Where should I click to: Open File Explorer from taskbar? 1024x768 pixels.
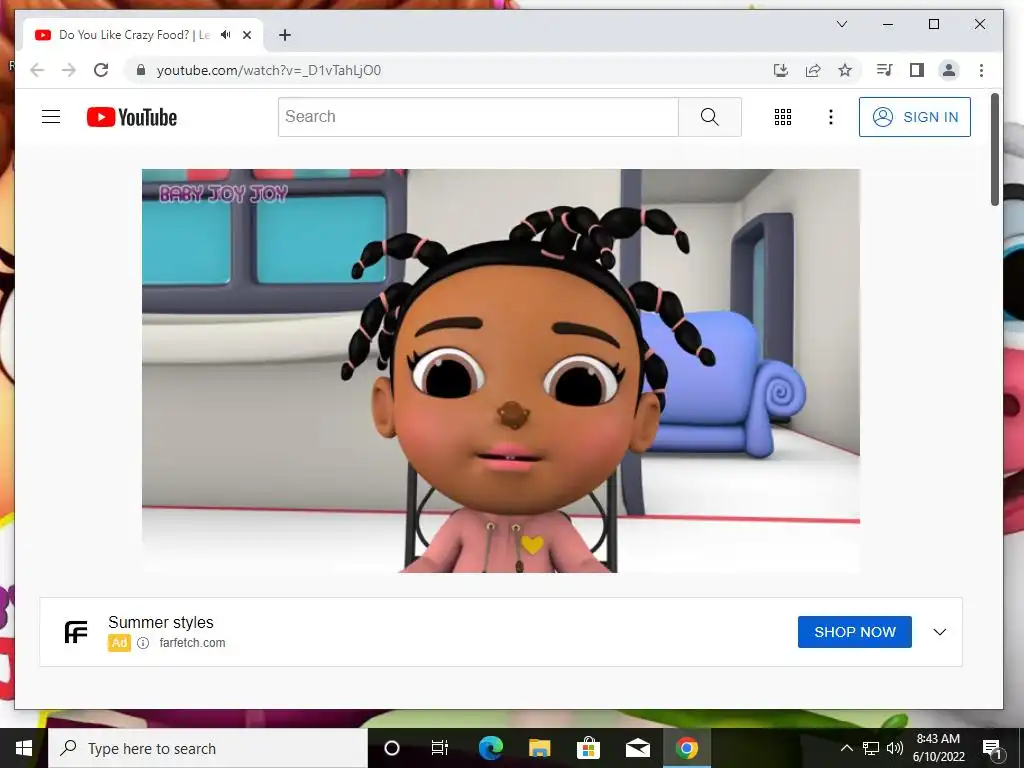click(x=539, y=748)
